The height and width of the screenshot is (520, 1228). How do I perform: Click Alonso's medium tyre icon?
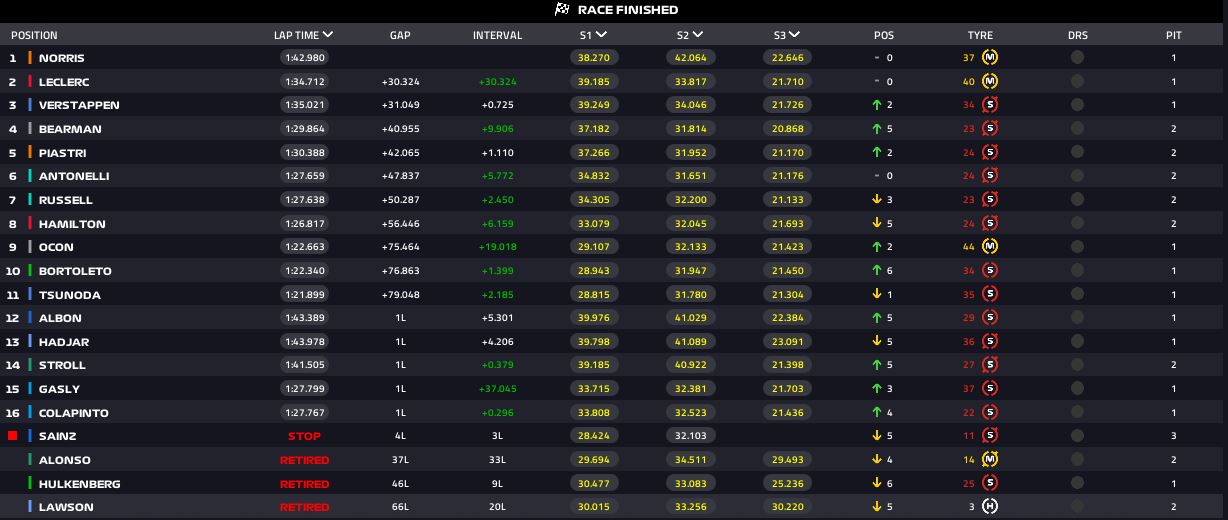990,460
